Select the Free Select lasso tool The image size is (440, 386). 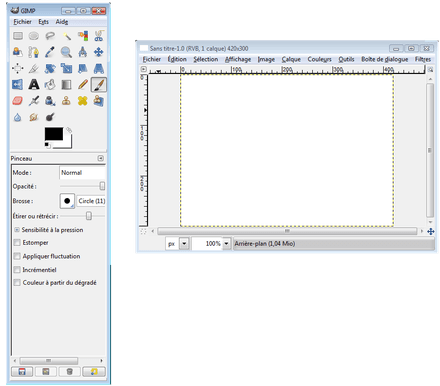50,35
